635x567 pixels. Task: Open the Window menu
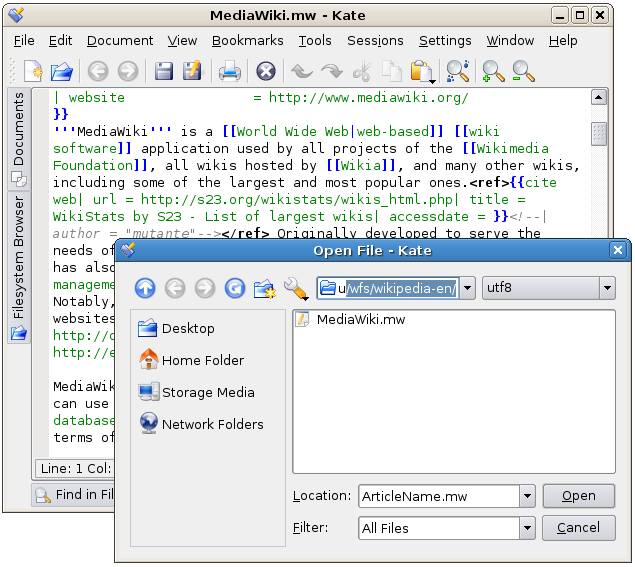(x=510, y=40)
